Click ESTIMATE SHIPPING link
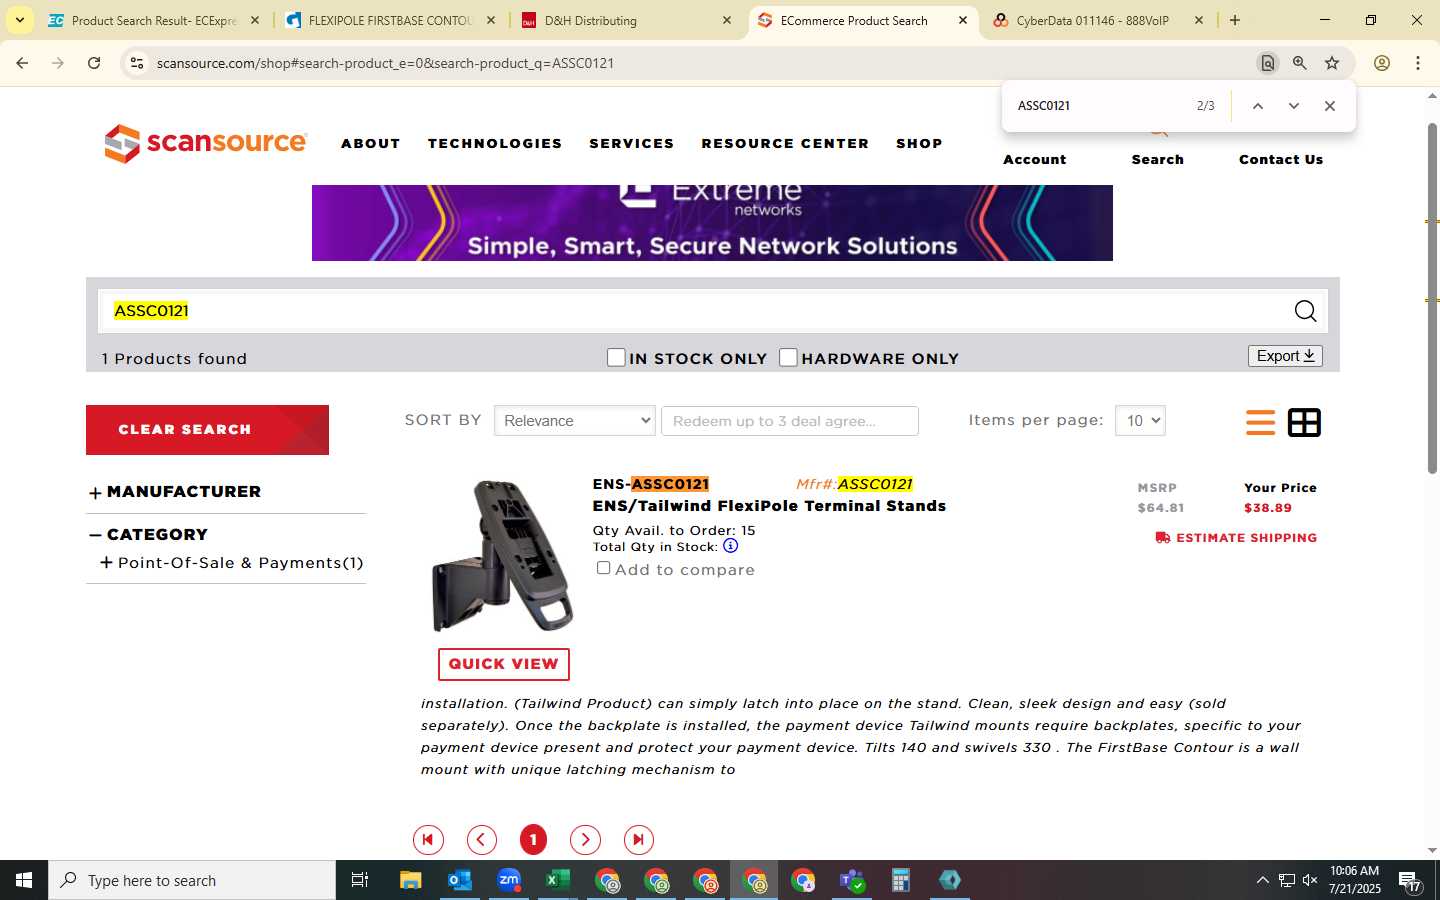The height and width of the screenshot is (900, 1440). point(1236,538)
